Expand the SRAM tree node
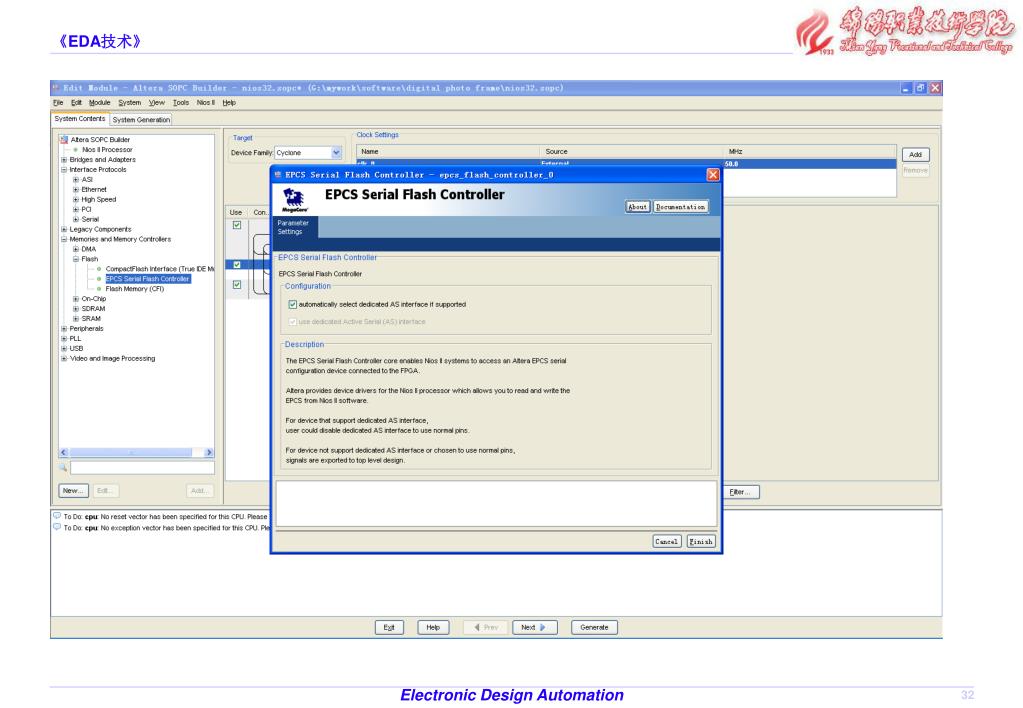 [76, 319]
